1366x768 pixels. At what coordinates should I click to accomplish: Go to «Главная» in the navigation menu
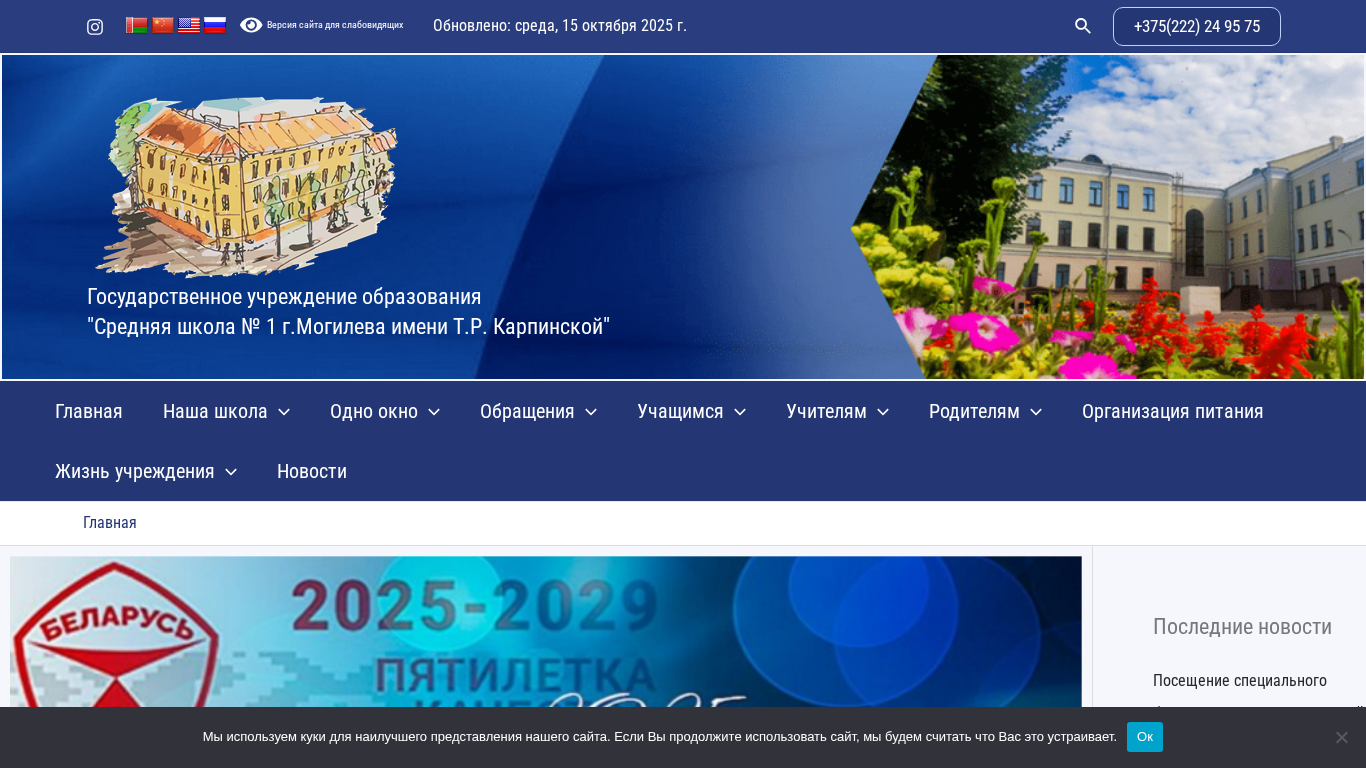[89, 411]
